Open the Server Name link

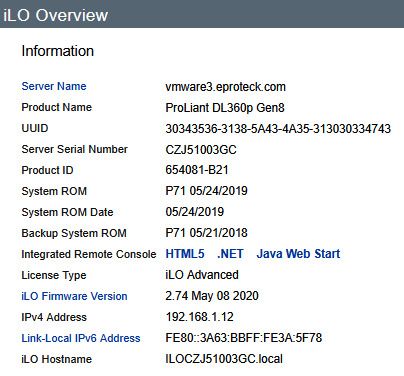click(54, 86)
